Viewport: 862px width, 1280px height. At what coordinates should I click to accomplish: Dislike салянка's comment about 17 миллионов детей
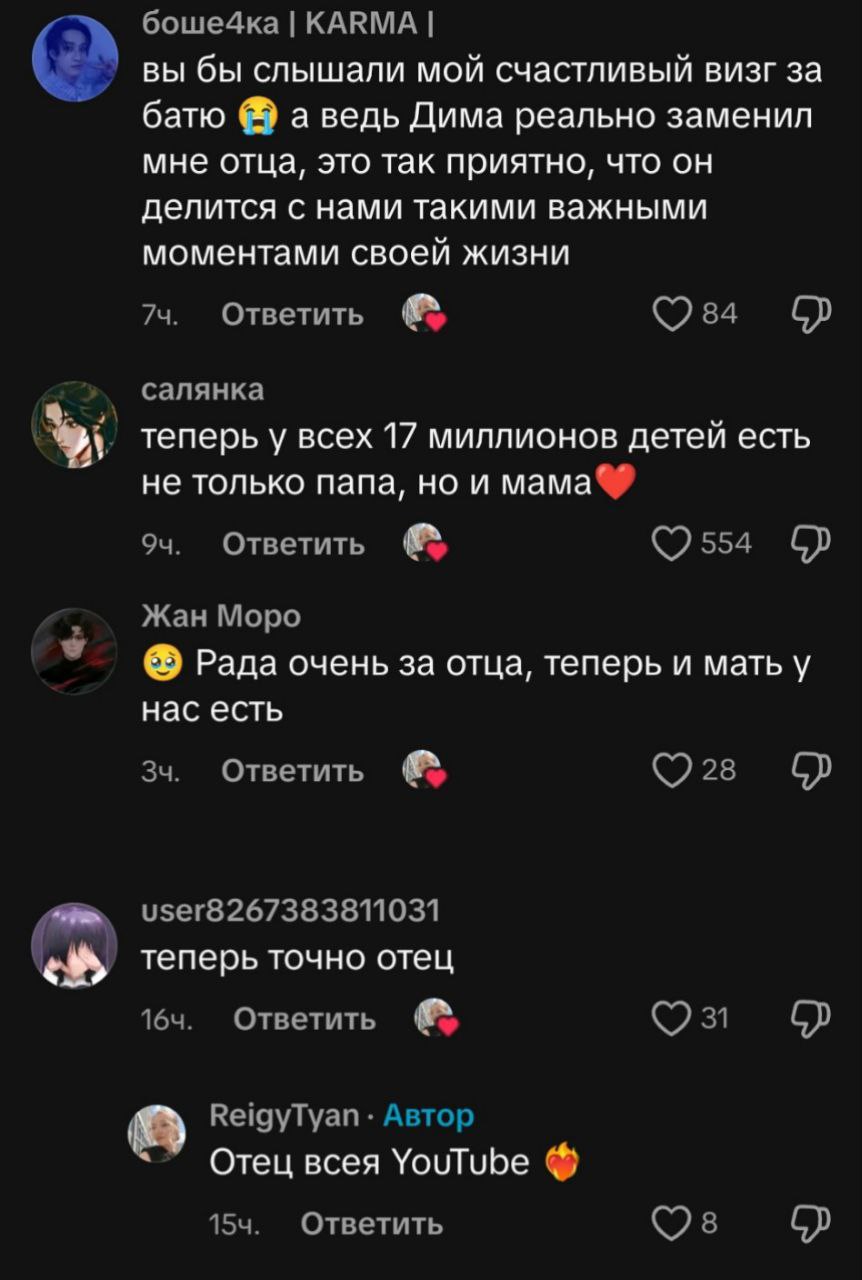pyautogui.click(x=810, y=543)
